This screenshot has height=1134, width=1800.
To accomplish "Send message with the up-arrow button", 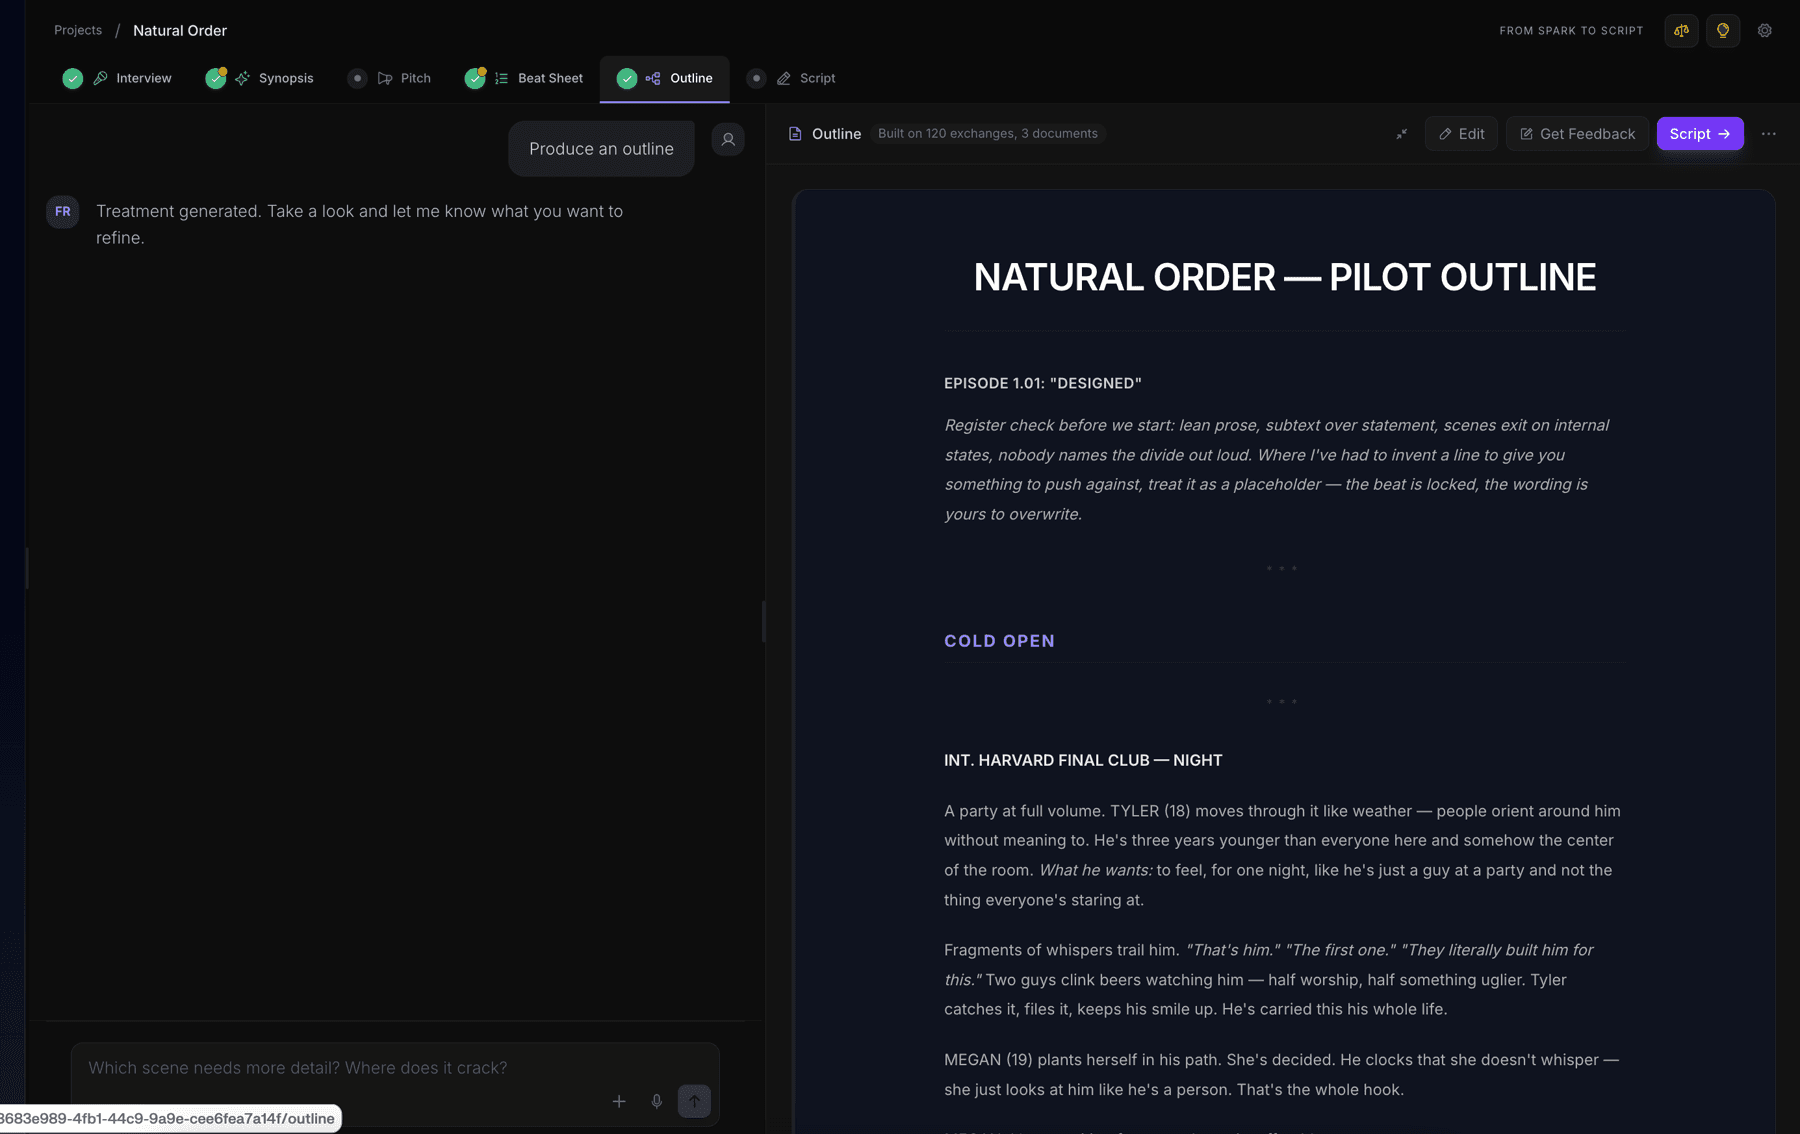I will click(694, 1101).
